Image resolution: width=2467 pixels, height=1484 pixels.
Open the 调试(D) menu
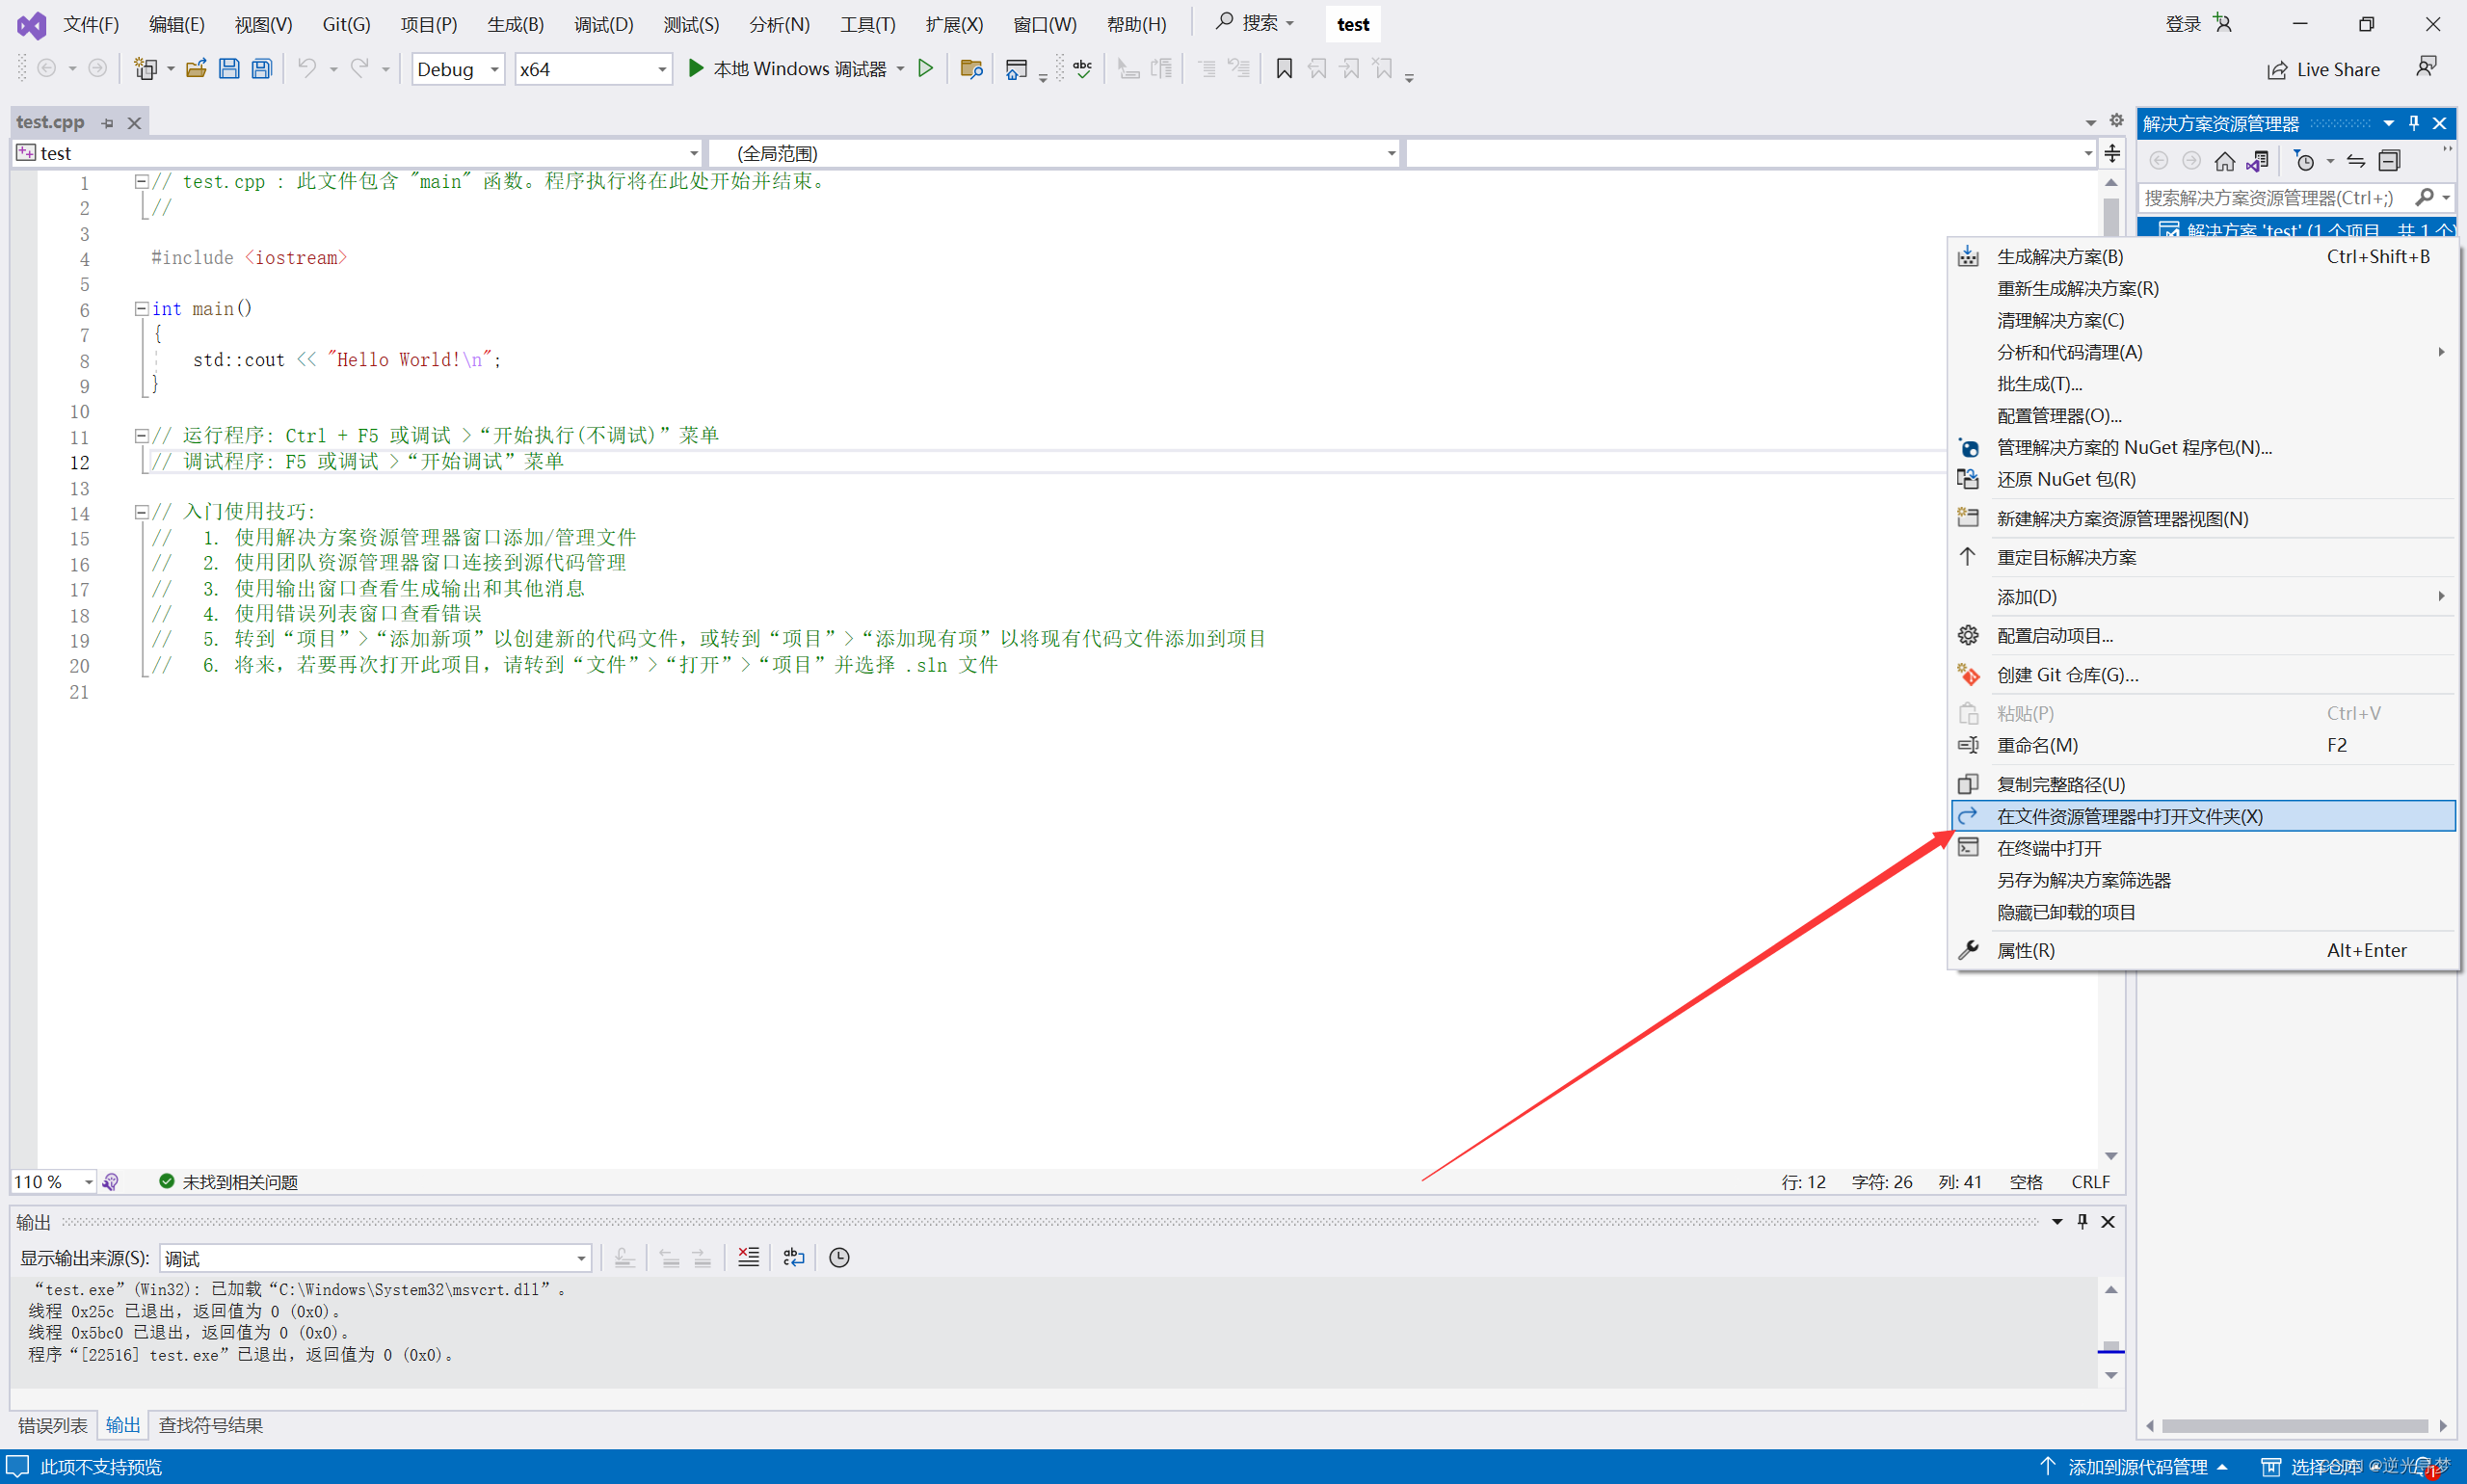[x=603, y=24]
